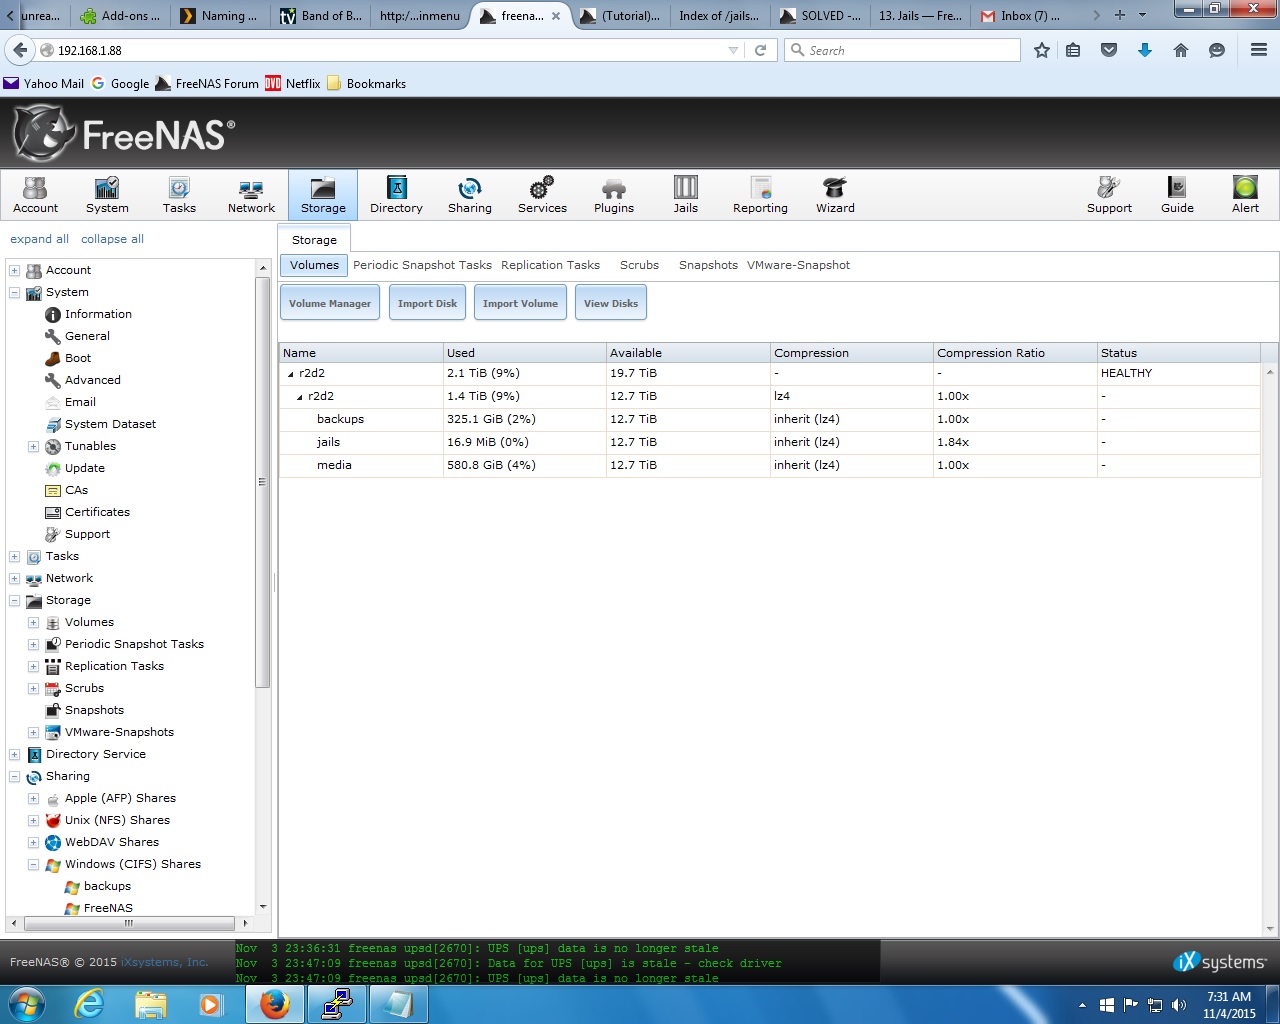Viewport: 1280px width, 1024px height.
Task: Collapse the Windows (CIFS) Shares node
Action: pyautogui.click(x=33, y=865)
